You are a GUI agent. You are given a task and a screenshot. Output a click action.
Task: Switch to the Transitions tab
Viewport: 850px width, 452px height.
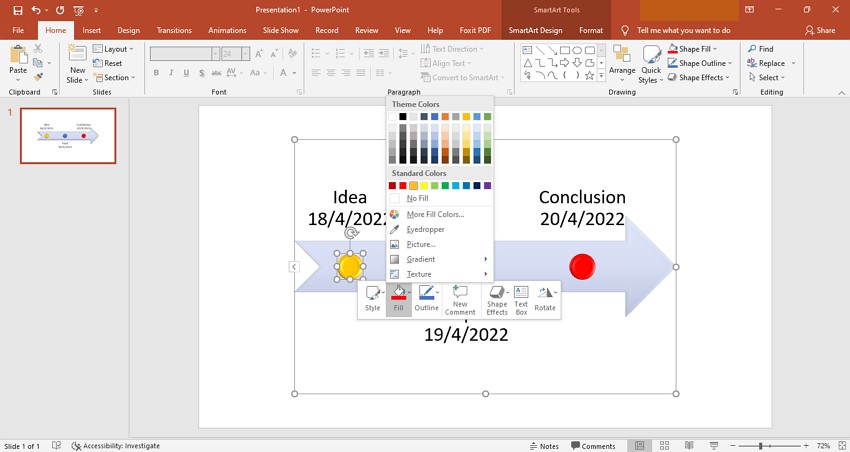tap(174, 30)
